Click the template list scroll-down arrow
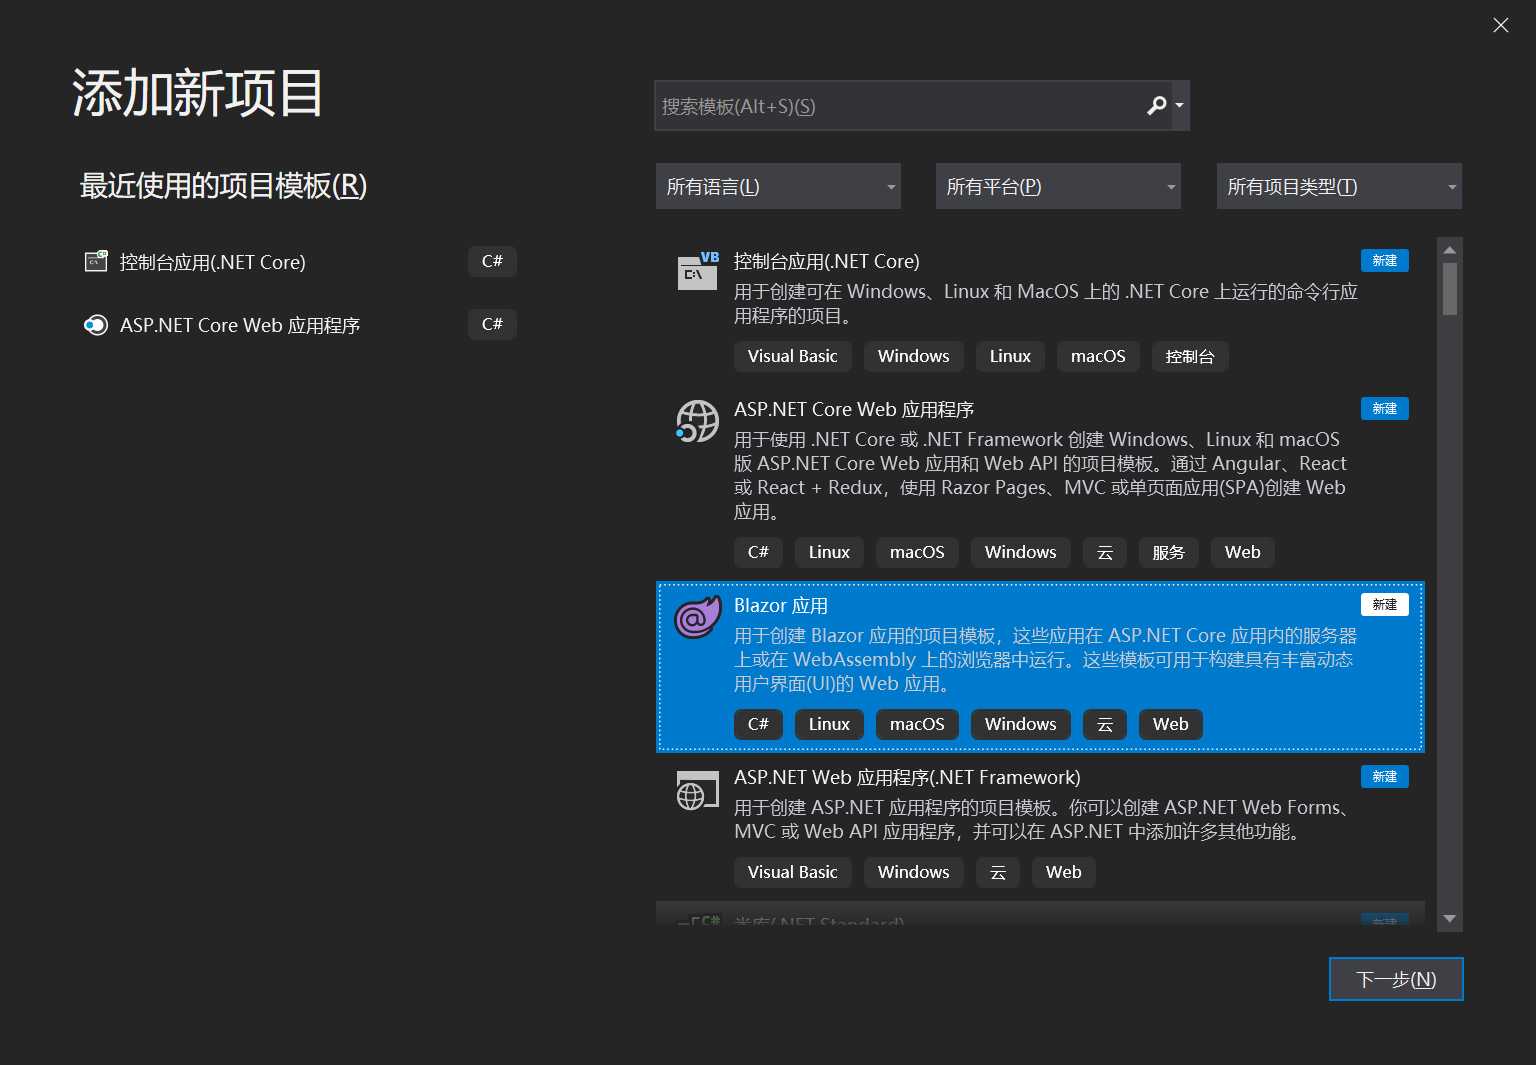Image resolution: width=1536 pixels, height=1065 pixels. [x=1450, y=919]
